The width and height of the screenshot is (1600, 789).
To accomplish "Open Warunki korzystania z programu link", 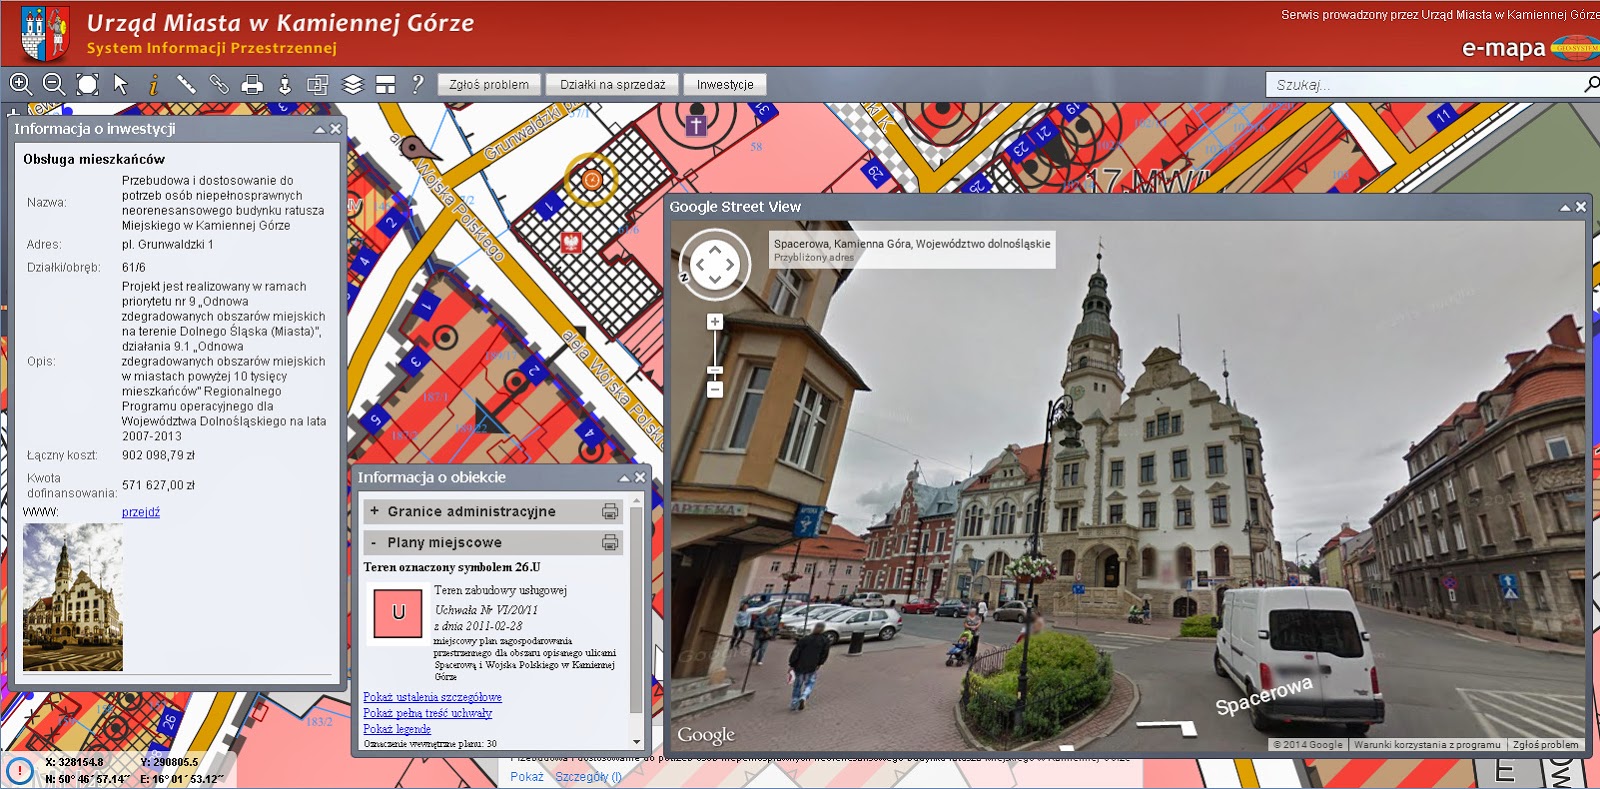I will [1427, 744].
